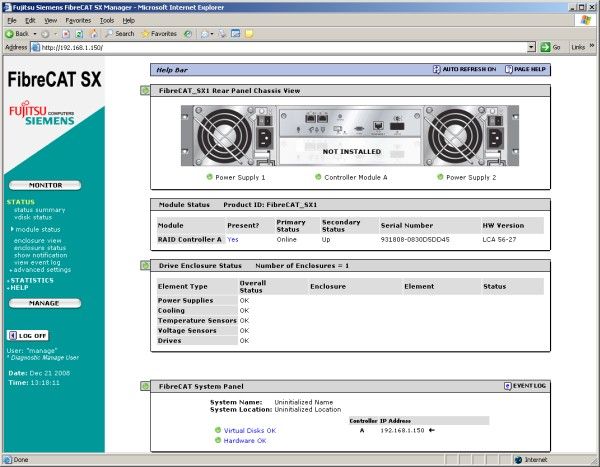Collapse the FibreCAT System Panel green icon
This screenshot has width=600, height=467.
145,386
